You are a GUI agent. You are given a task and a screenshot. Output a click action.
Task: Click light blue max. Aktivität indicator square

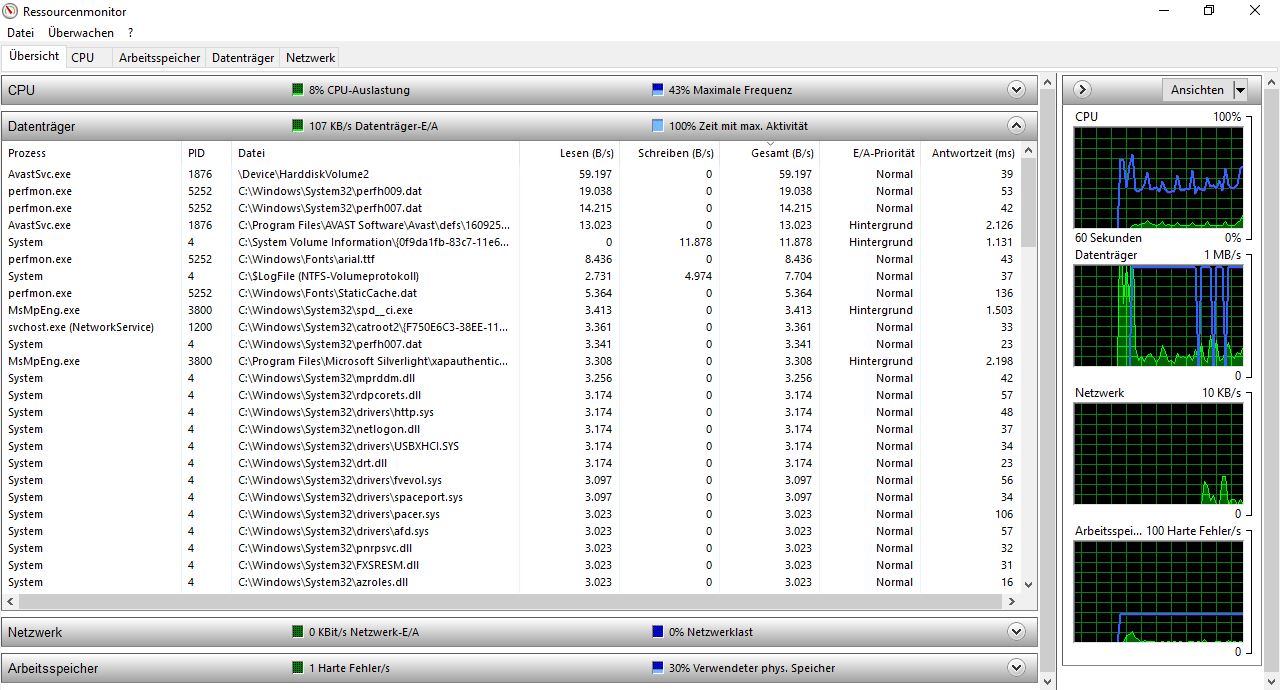657,126
